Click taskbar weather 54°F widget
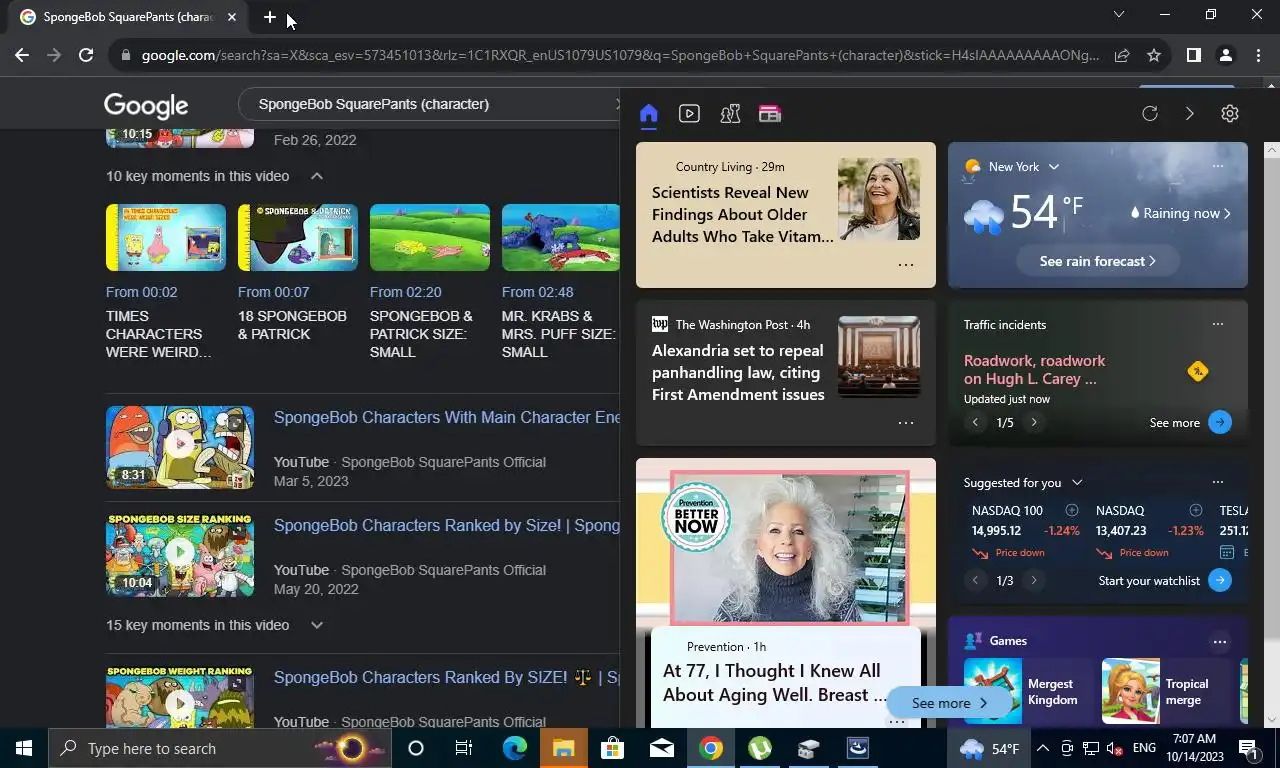 coord(989,748)
